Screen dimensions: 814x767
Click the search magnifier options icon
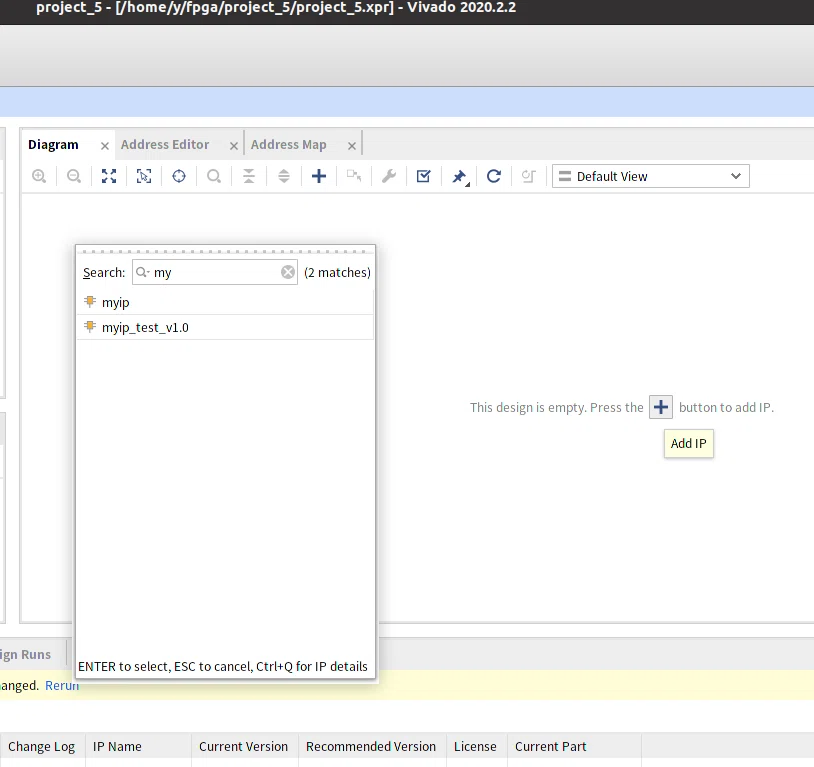[143, 272]
